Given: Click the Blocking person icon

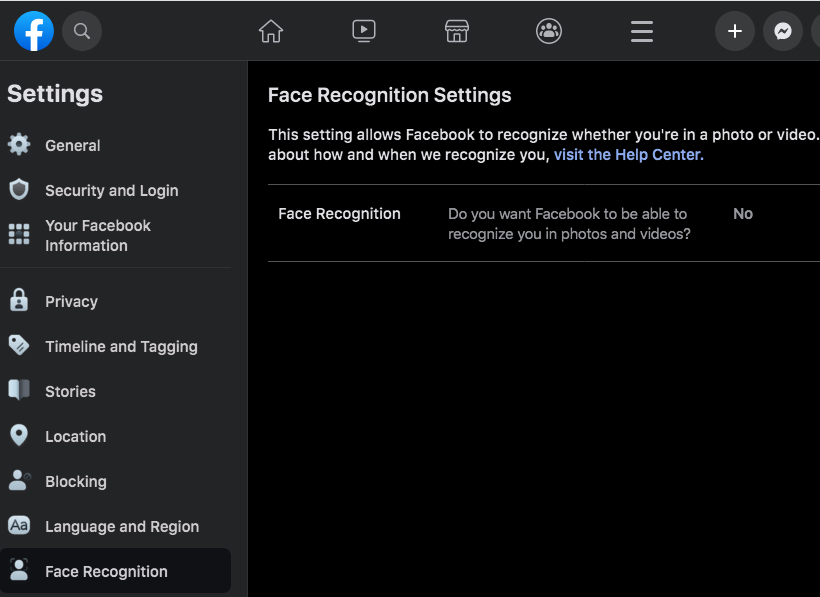Looking at the screenshot, I should (19, 480).
